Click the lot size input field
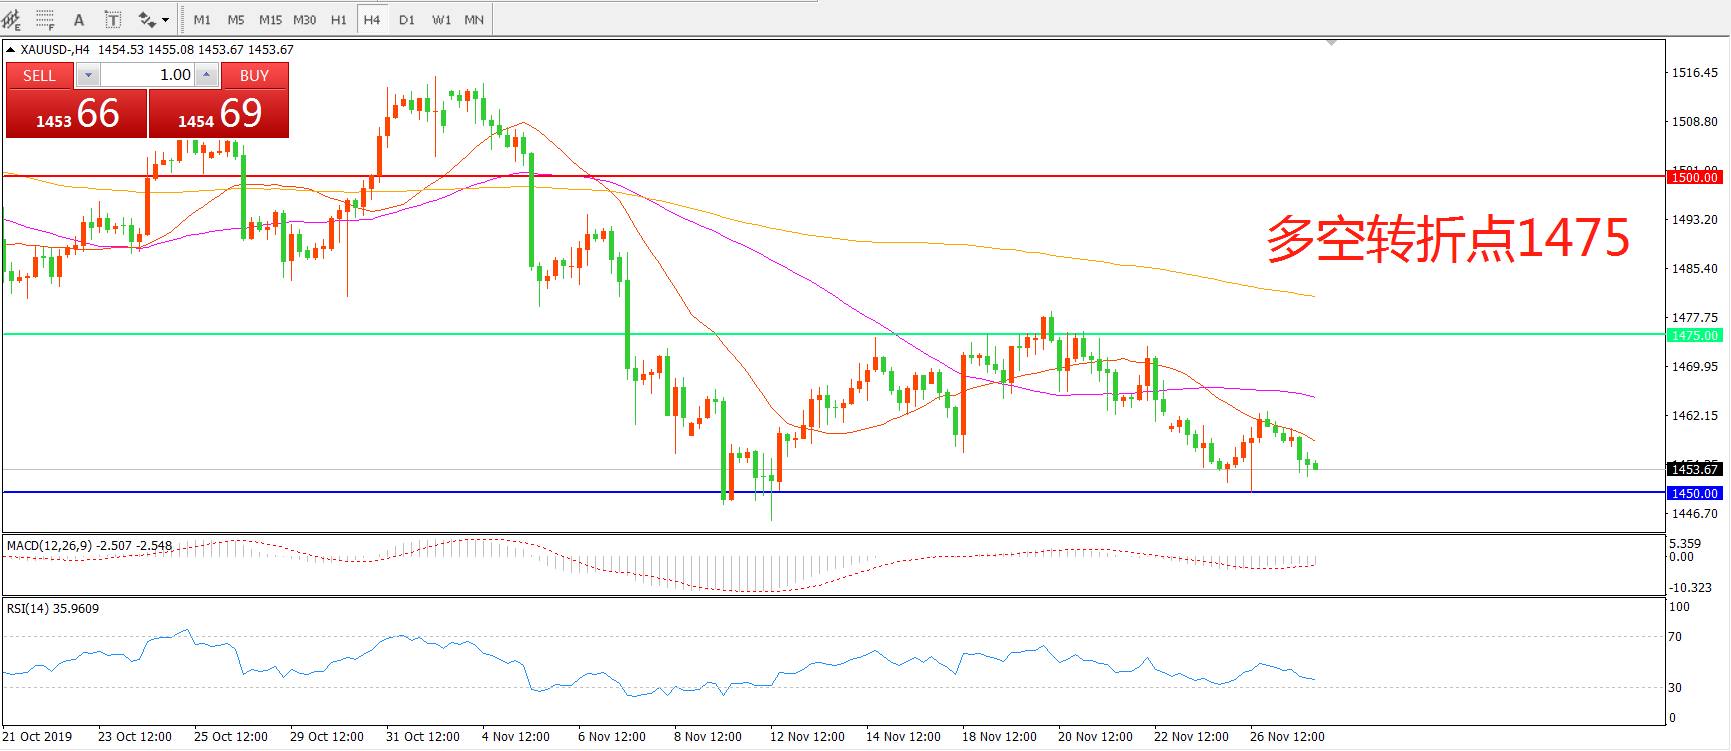Image resolution: width=1731 pixels, height=751 pixels. (148, 75)
